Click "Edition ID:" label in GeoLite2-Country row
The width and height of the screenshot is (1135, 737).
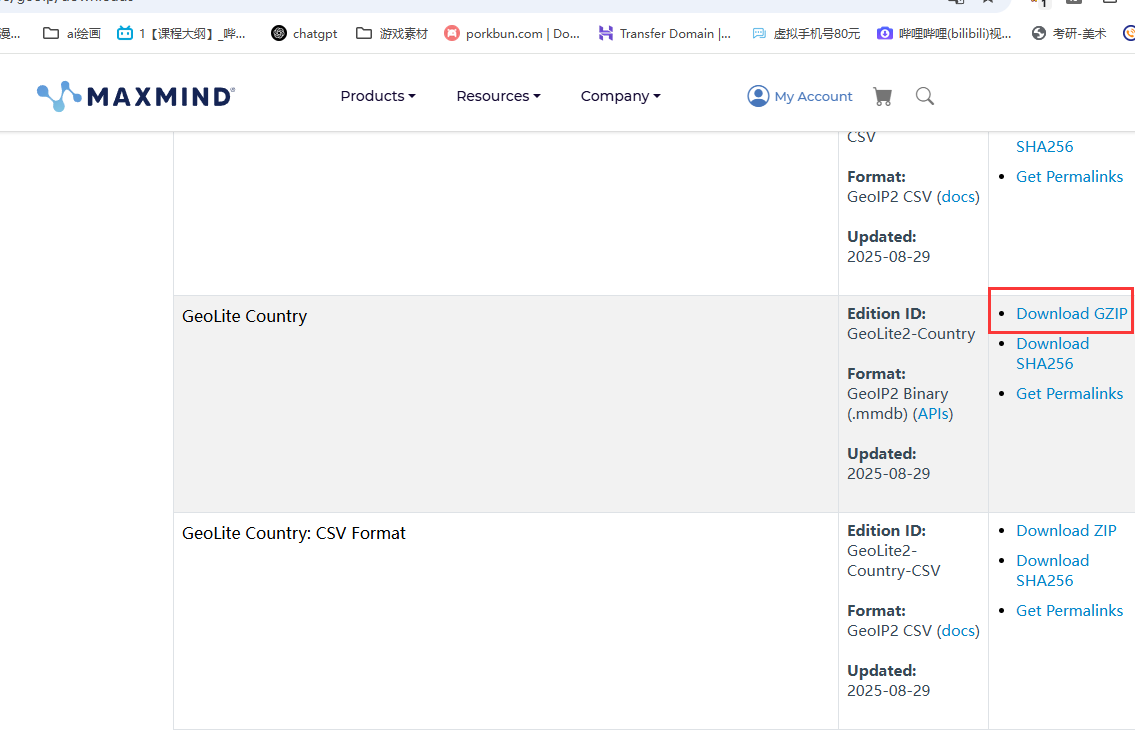pyautogui.click(x=886, y=313)
